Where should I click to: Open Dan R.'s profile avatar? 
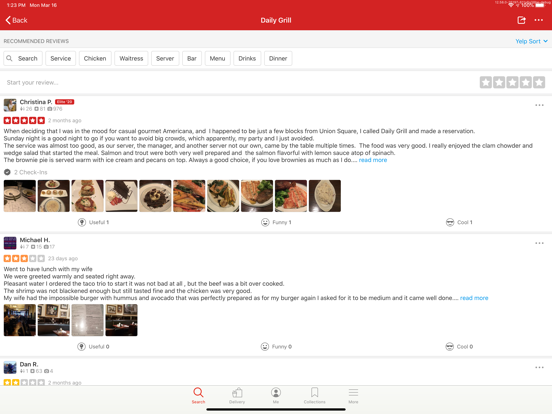pyautogui.click(x=10, y=367)
